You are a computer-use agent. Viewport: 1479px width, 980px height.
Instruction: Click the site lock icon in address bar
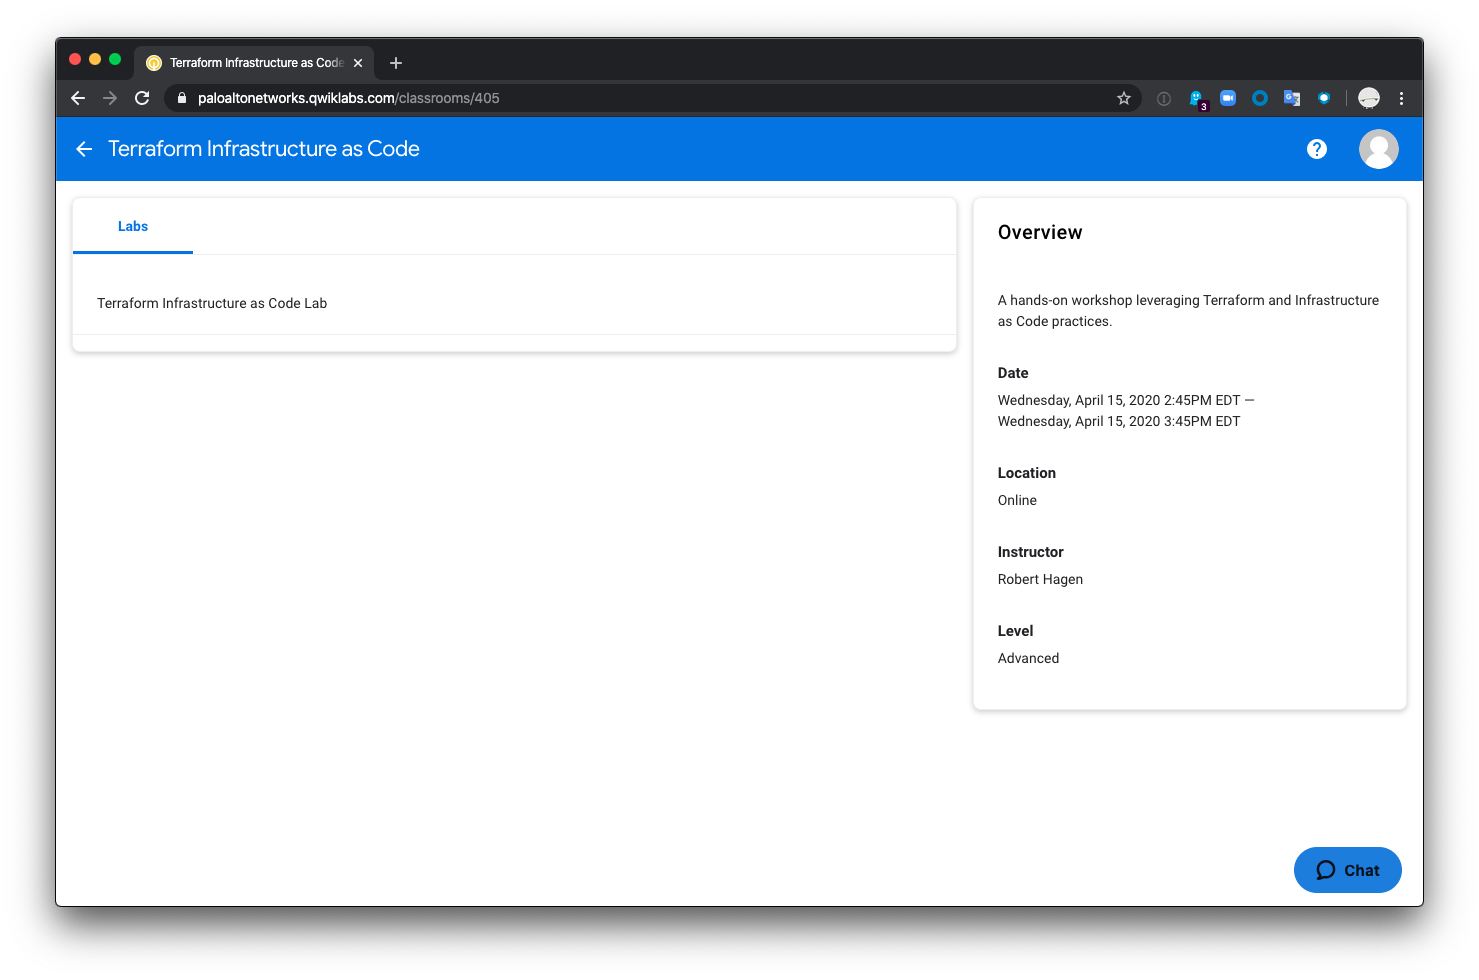tap(182, 98)
